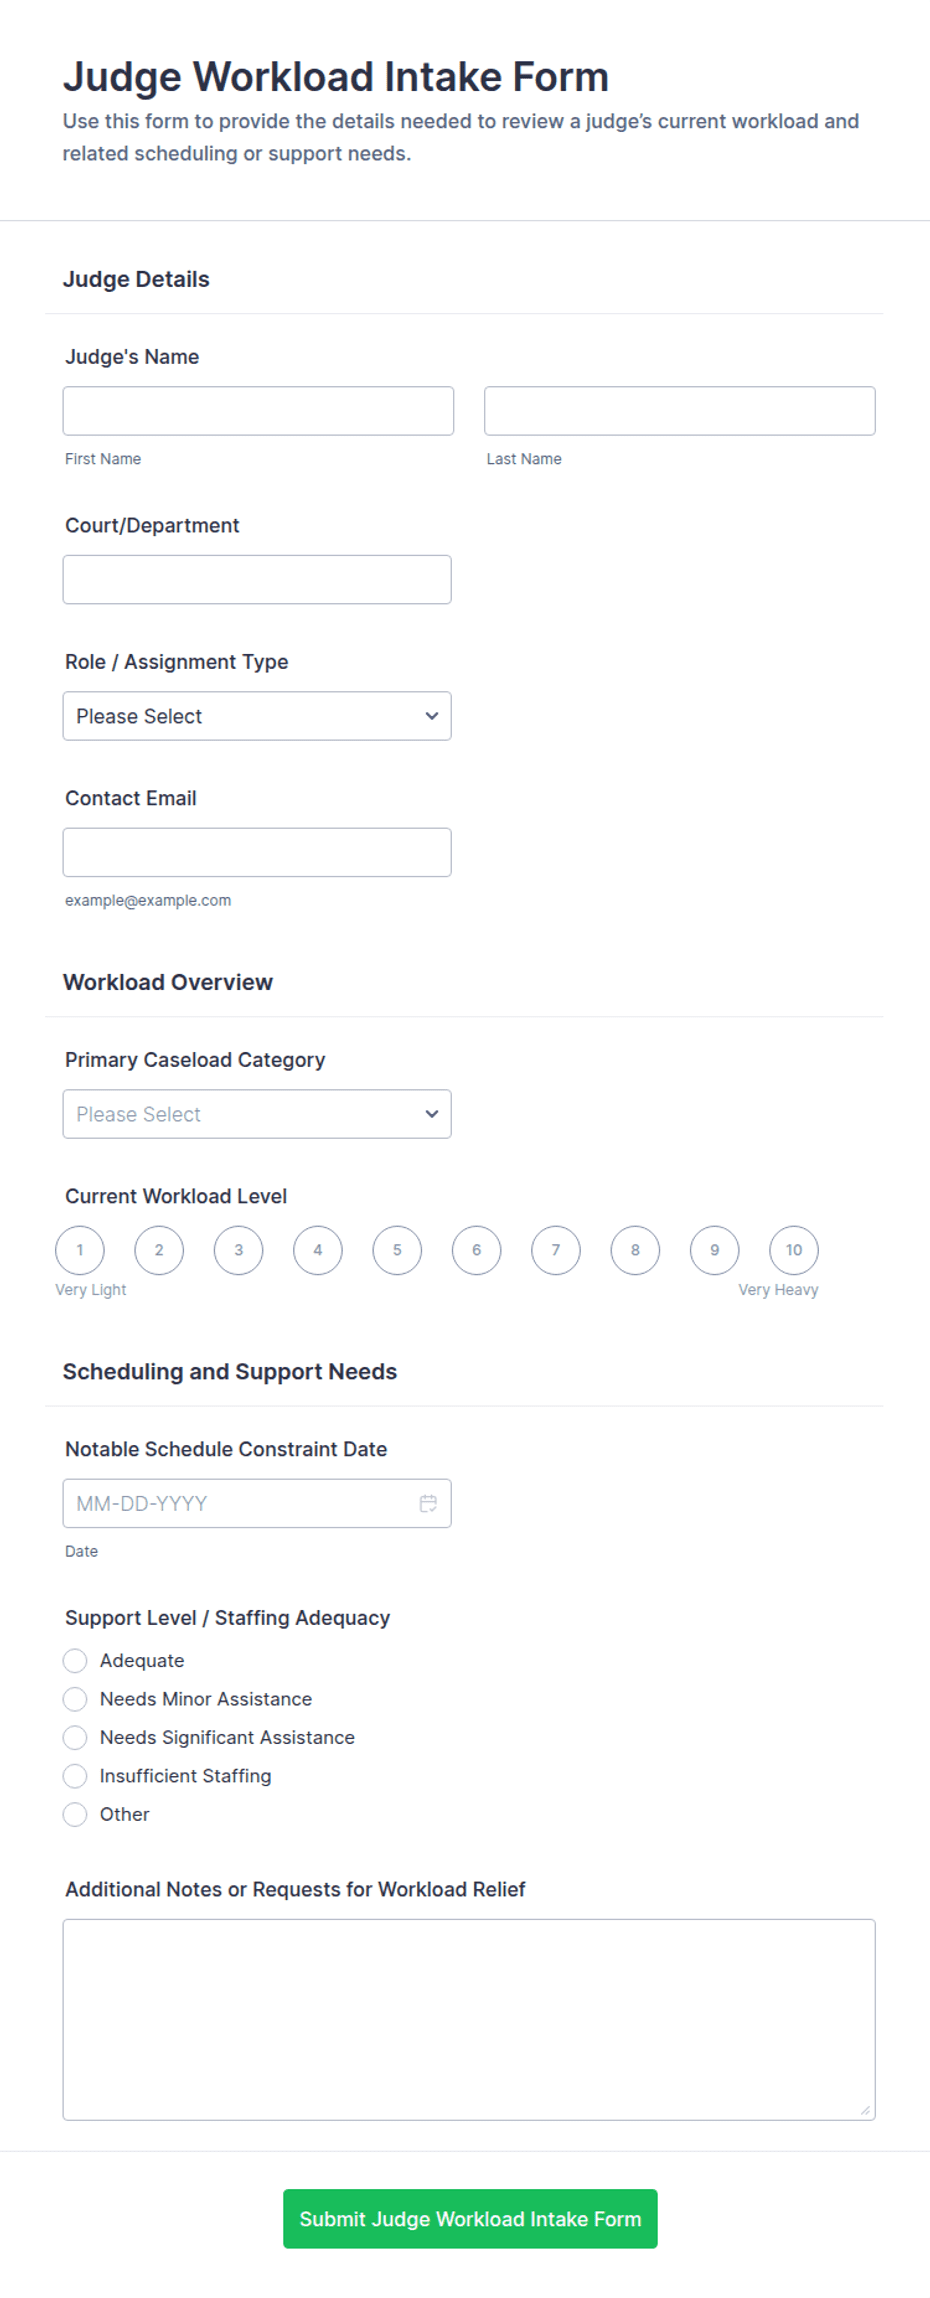Click the Last Name text box
Viewport: 930px width, 2298px height.
pos(680,411)
